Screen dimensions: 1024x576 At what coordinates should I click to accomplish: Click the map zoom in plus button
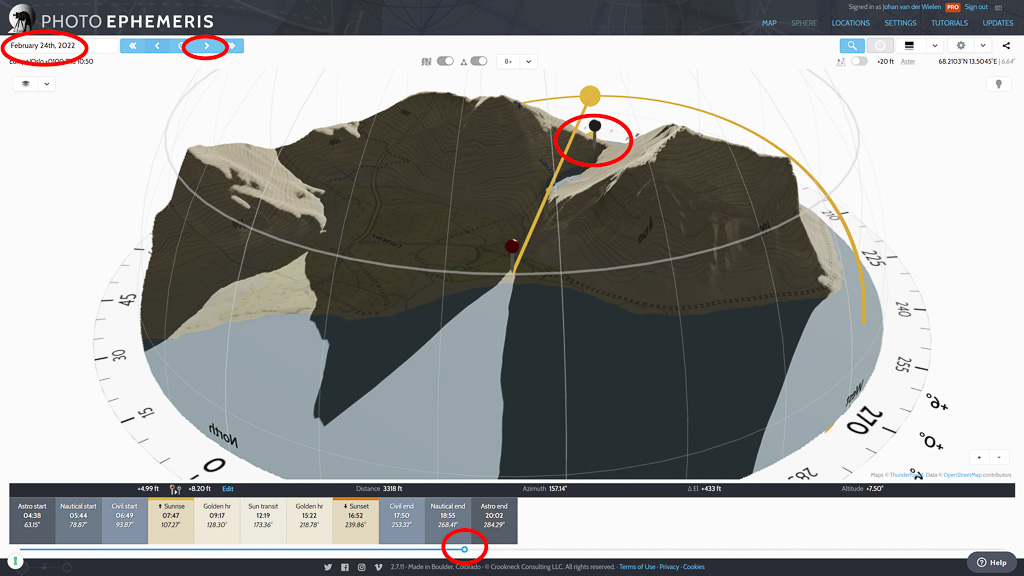[x=979, y=457]
